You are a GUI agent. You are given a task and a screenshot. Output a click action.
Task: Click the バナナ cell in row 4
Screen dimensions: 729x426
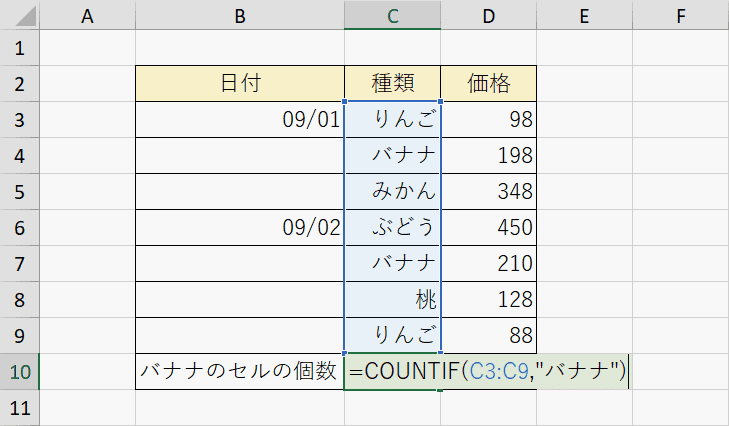tap(392, 155)
